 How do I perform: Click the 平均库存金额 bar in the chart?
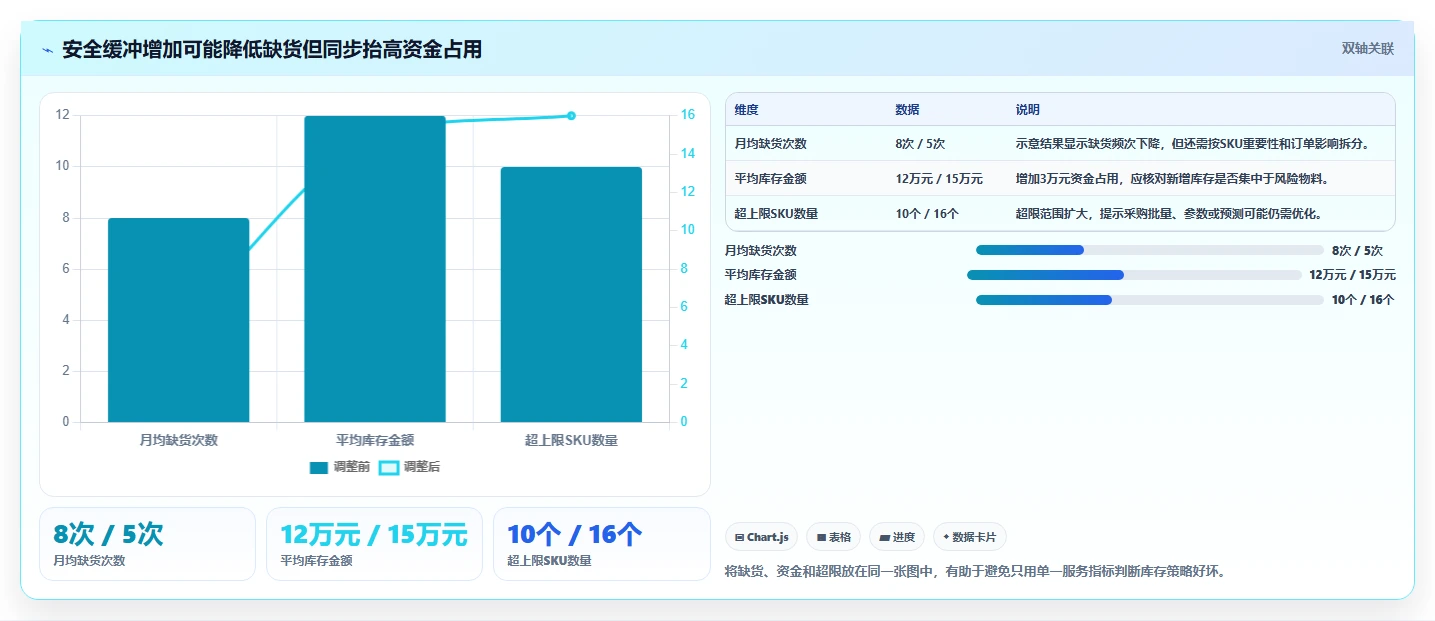(375, 269)
